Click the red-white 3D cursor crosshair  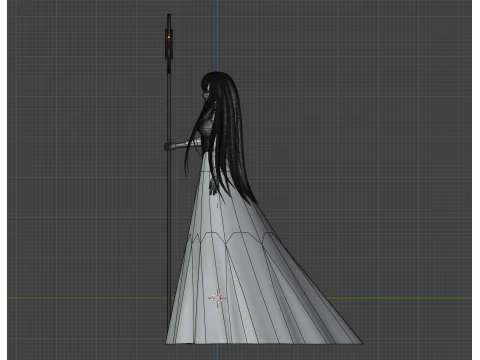[x=217, y=298]
